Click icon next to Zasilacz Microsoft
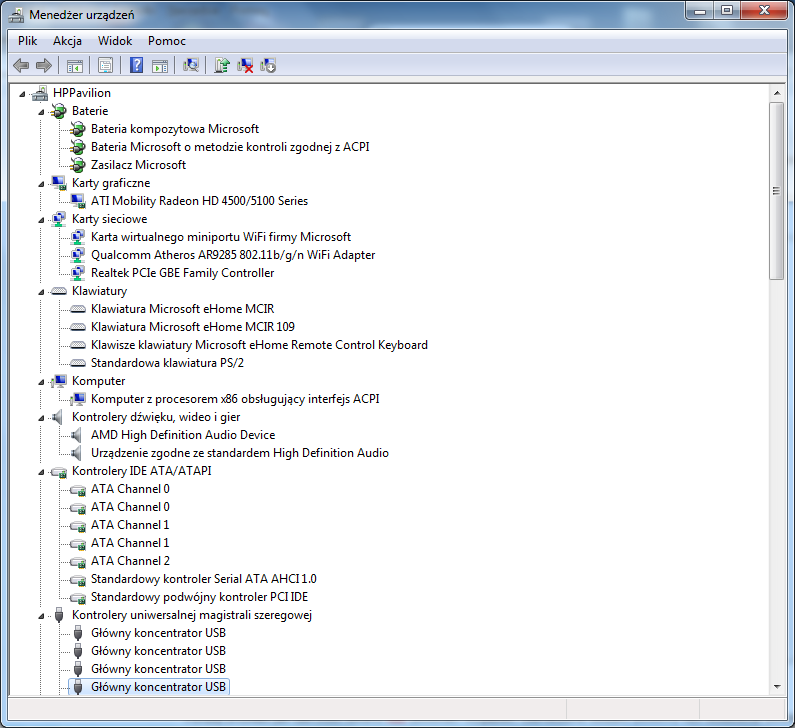The width and height of the screenshot is (795, 728). (x=78, y=165)
